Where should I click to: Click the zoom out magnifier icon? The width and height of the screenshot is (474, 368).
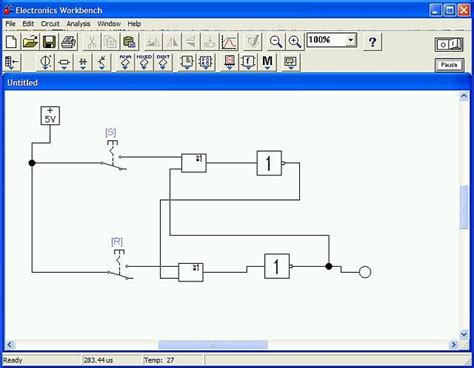click(276, 42)
